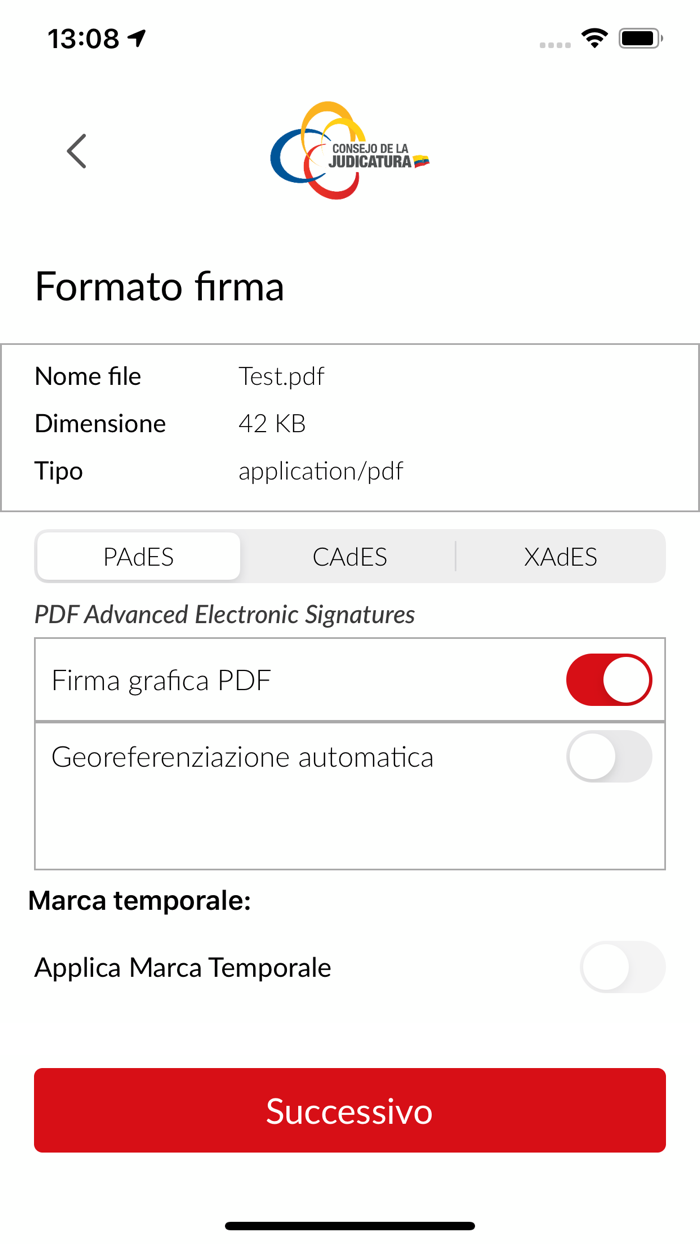Tap the home indicator bar at the bottom

click(x=350, y=1224)
